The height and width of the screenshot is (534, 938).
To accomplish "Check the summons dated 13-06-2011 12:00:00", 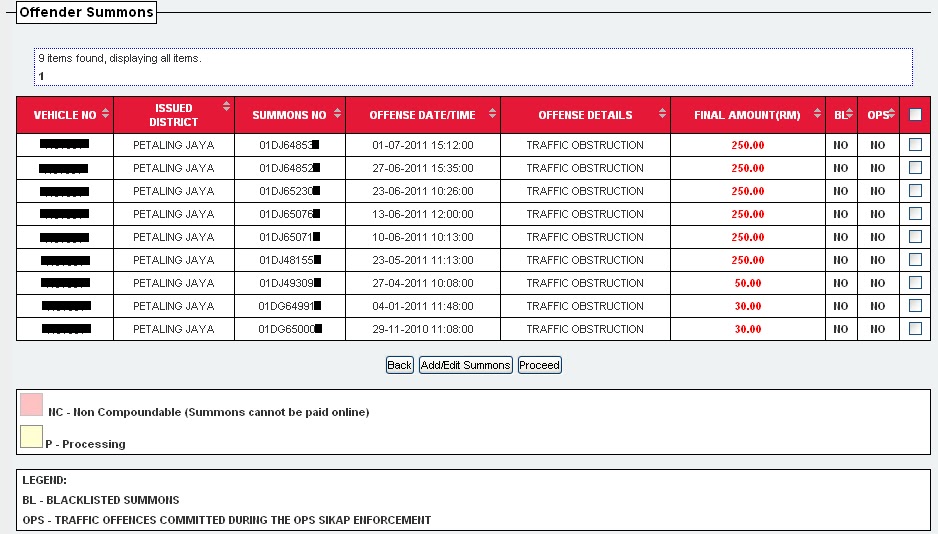I will point(915,213).
